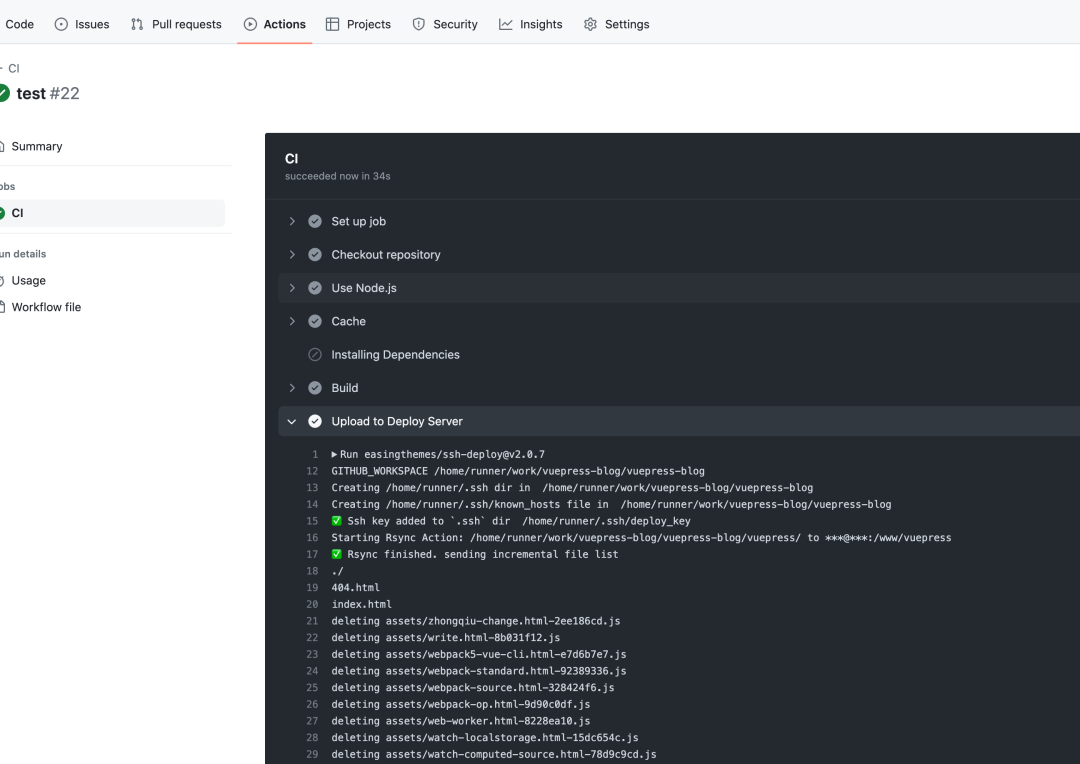
Task: Click the Pull requests icon
Action: (x=137, y=24)
